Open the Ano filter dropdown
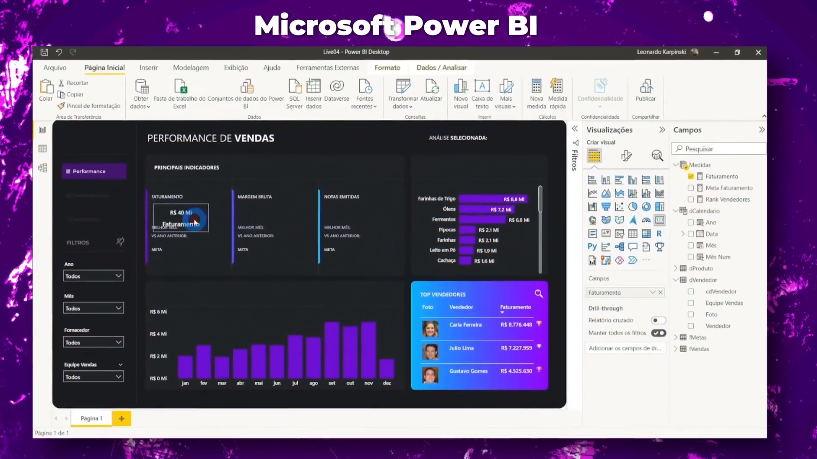This screenshot has width=817, height=459. [93, 275]
